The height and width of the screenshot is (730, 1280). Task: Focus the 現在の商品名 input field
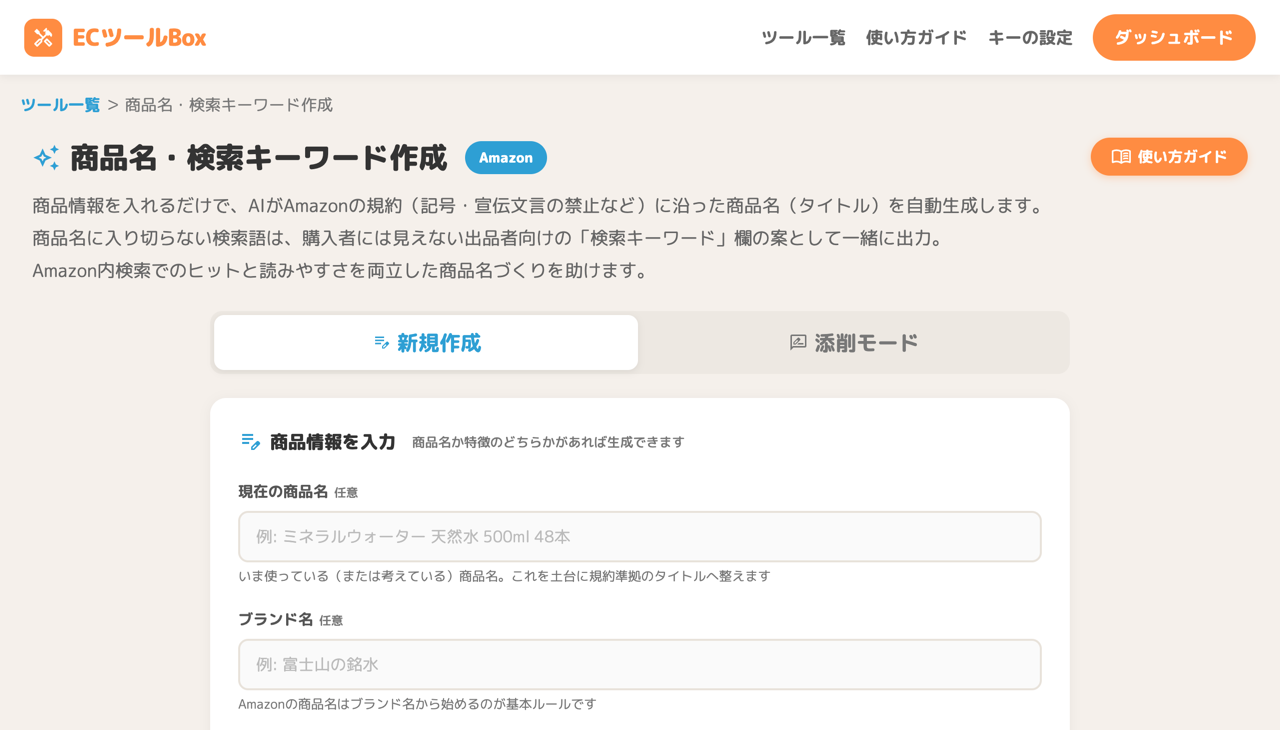click(x=640, y=537)
